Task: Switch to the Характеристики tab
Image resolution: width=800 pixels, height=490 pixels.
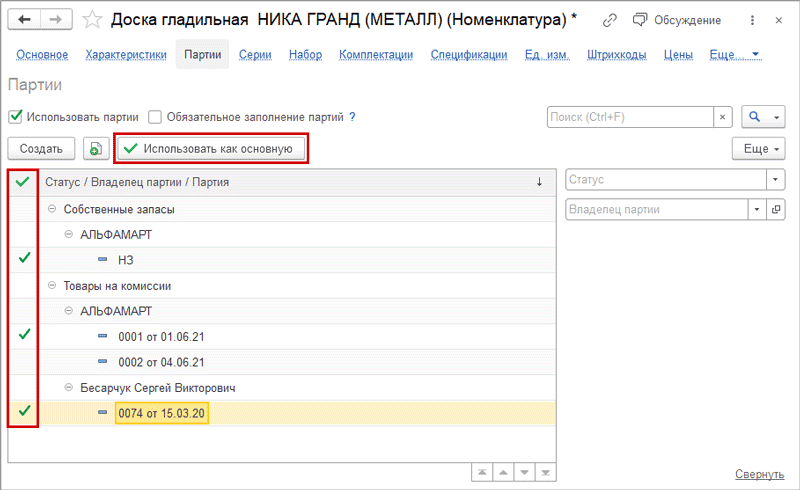Action: click(x=126, y=54)
